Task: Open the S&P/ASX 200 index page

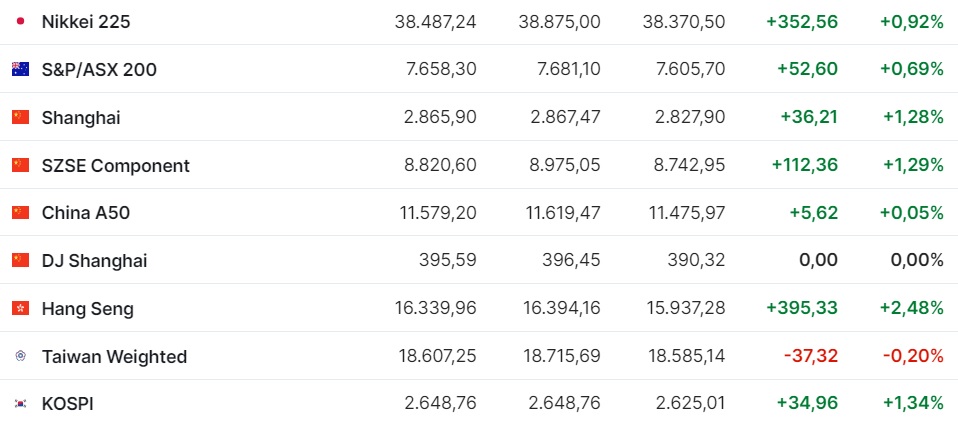Action: pos(99,70)
